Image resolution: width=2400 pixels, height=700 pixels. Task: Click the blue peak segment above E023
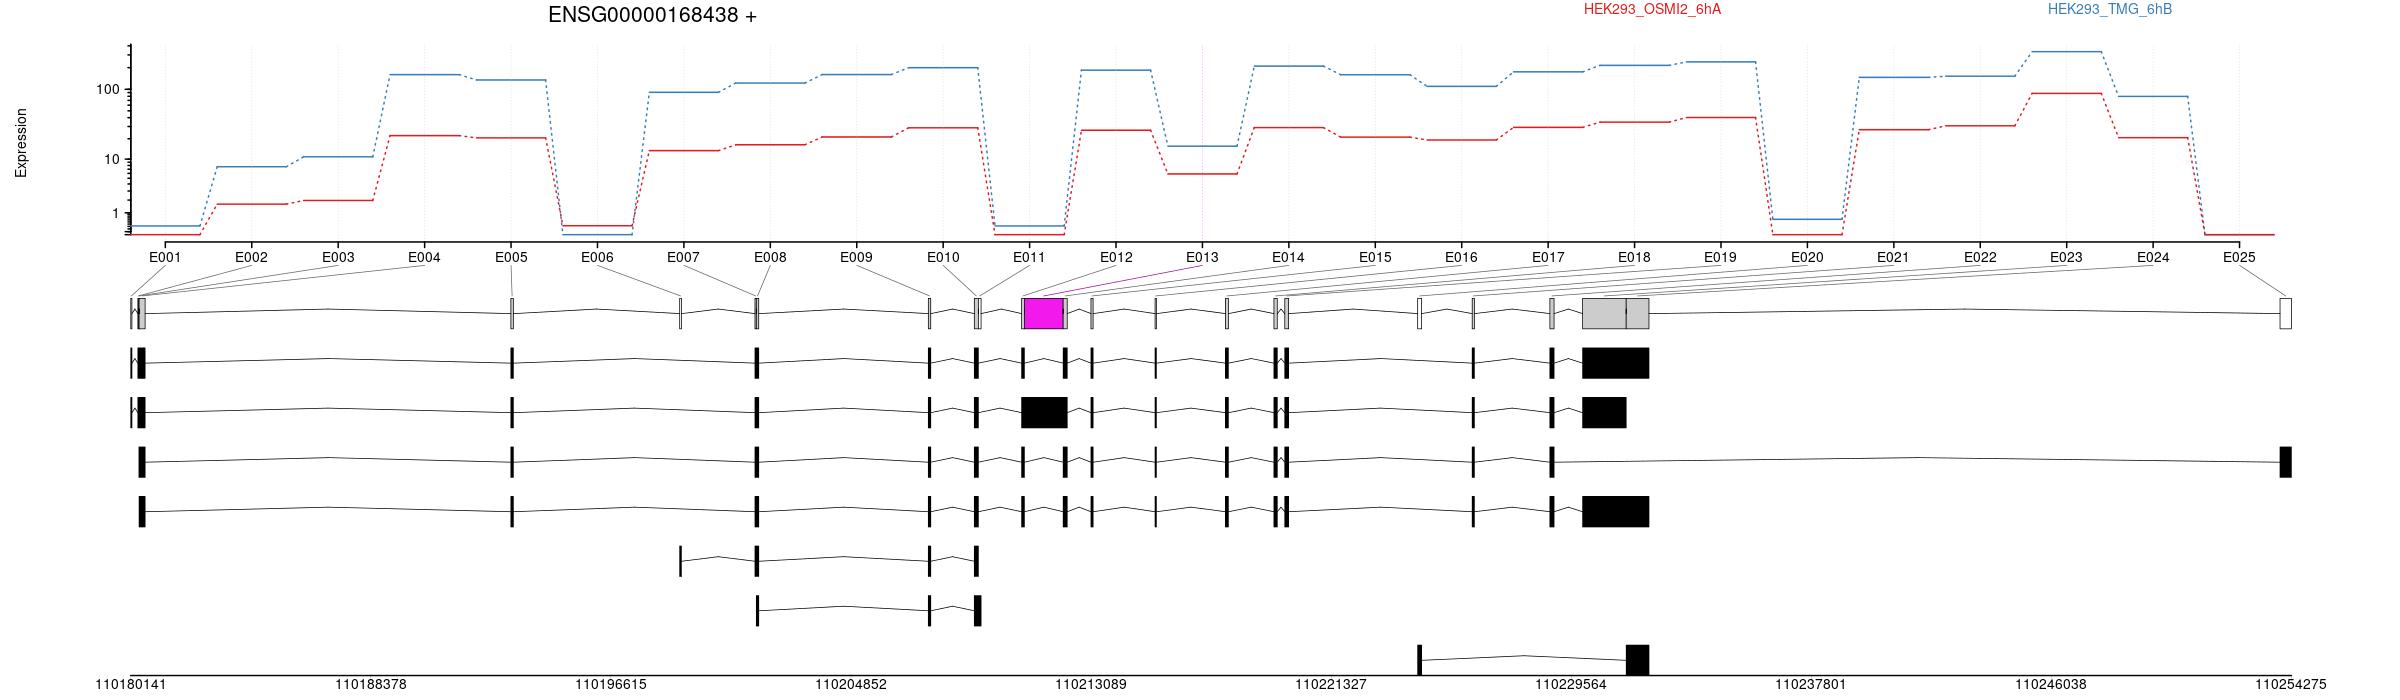[2066, 51]
